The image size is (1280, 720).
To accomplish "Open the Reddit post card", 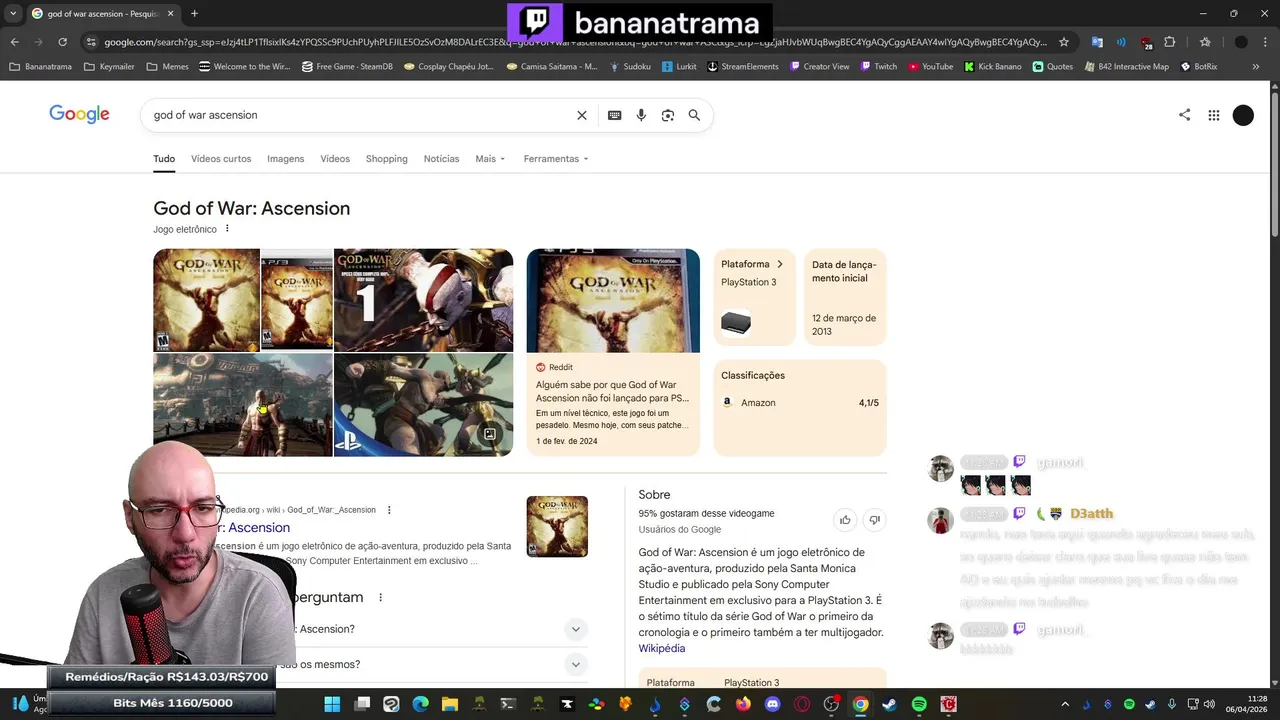I will 613,352.
